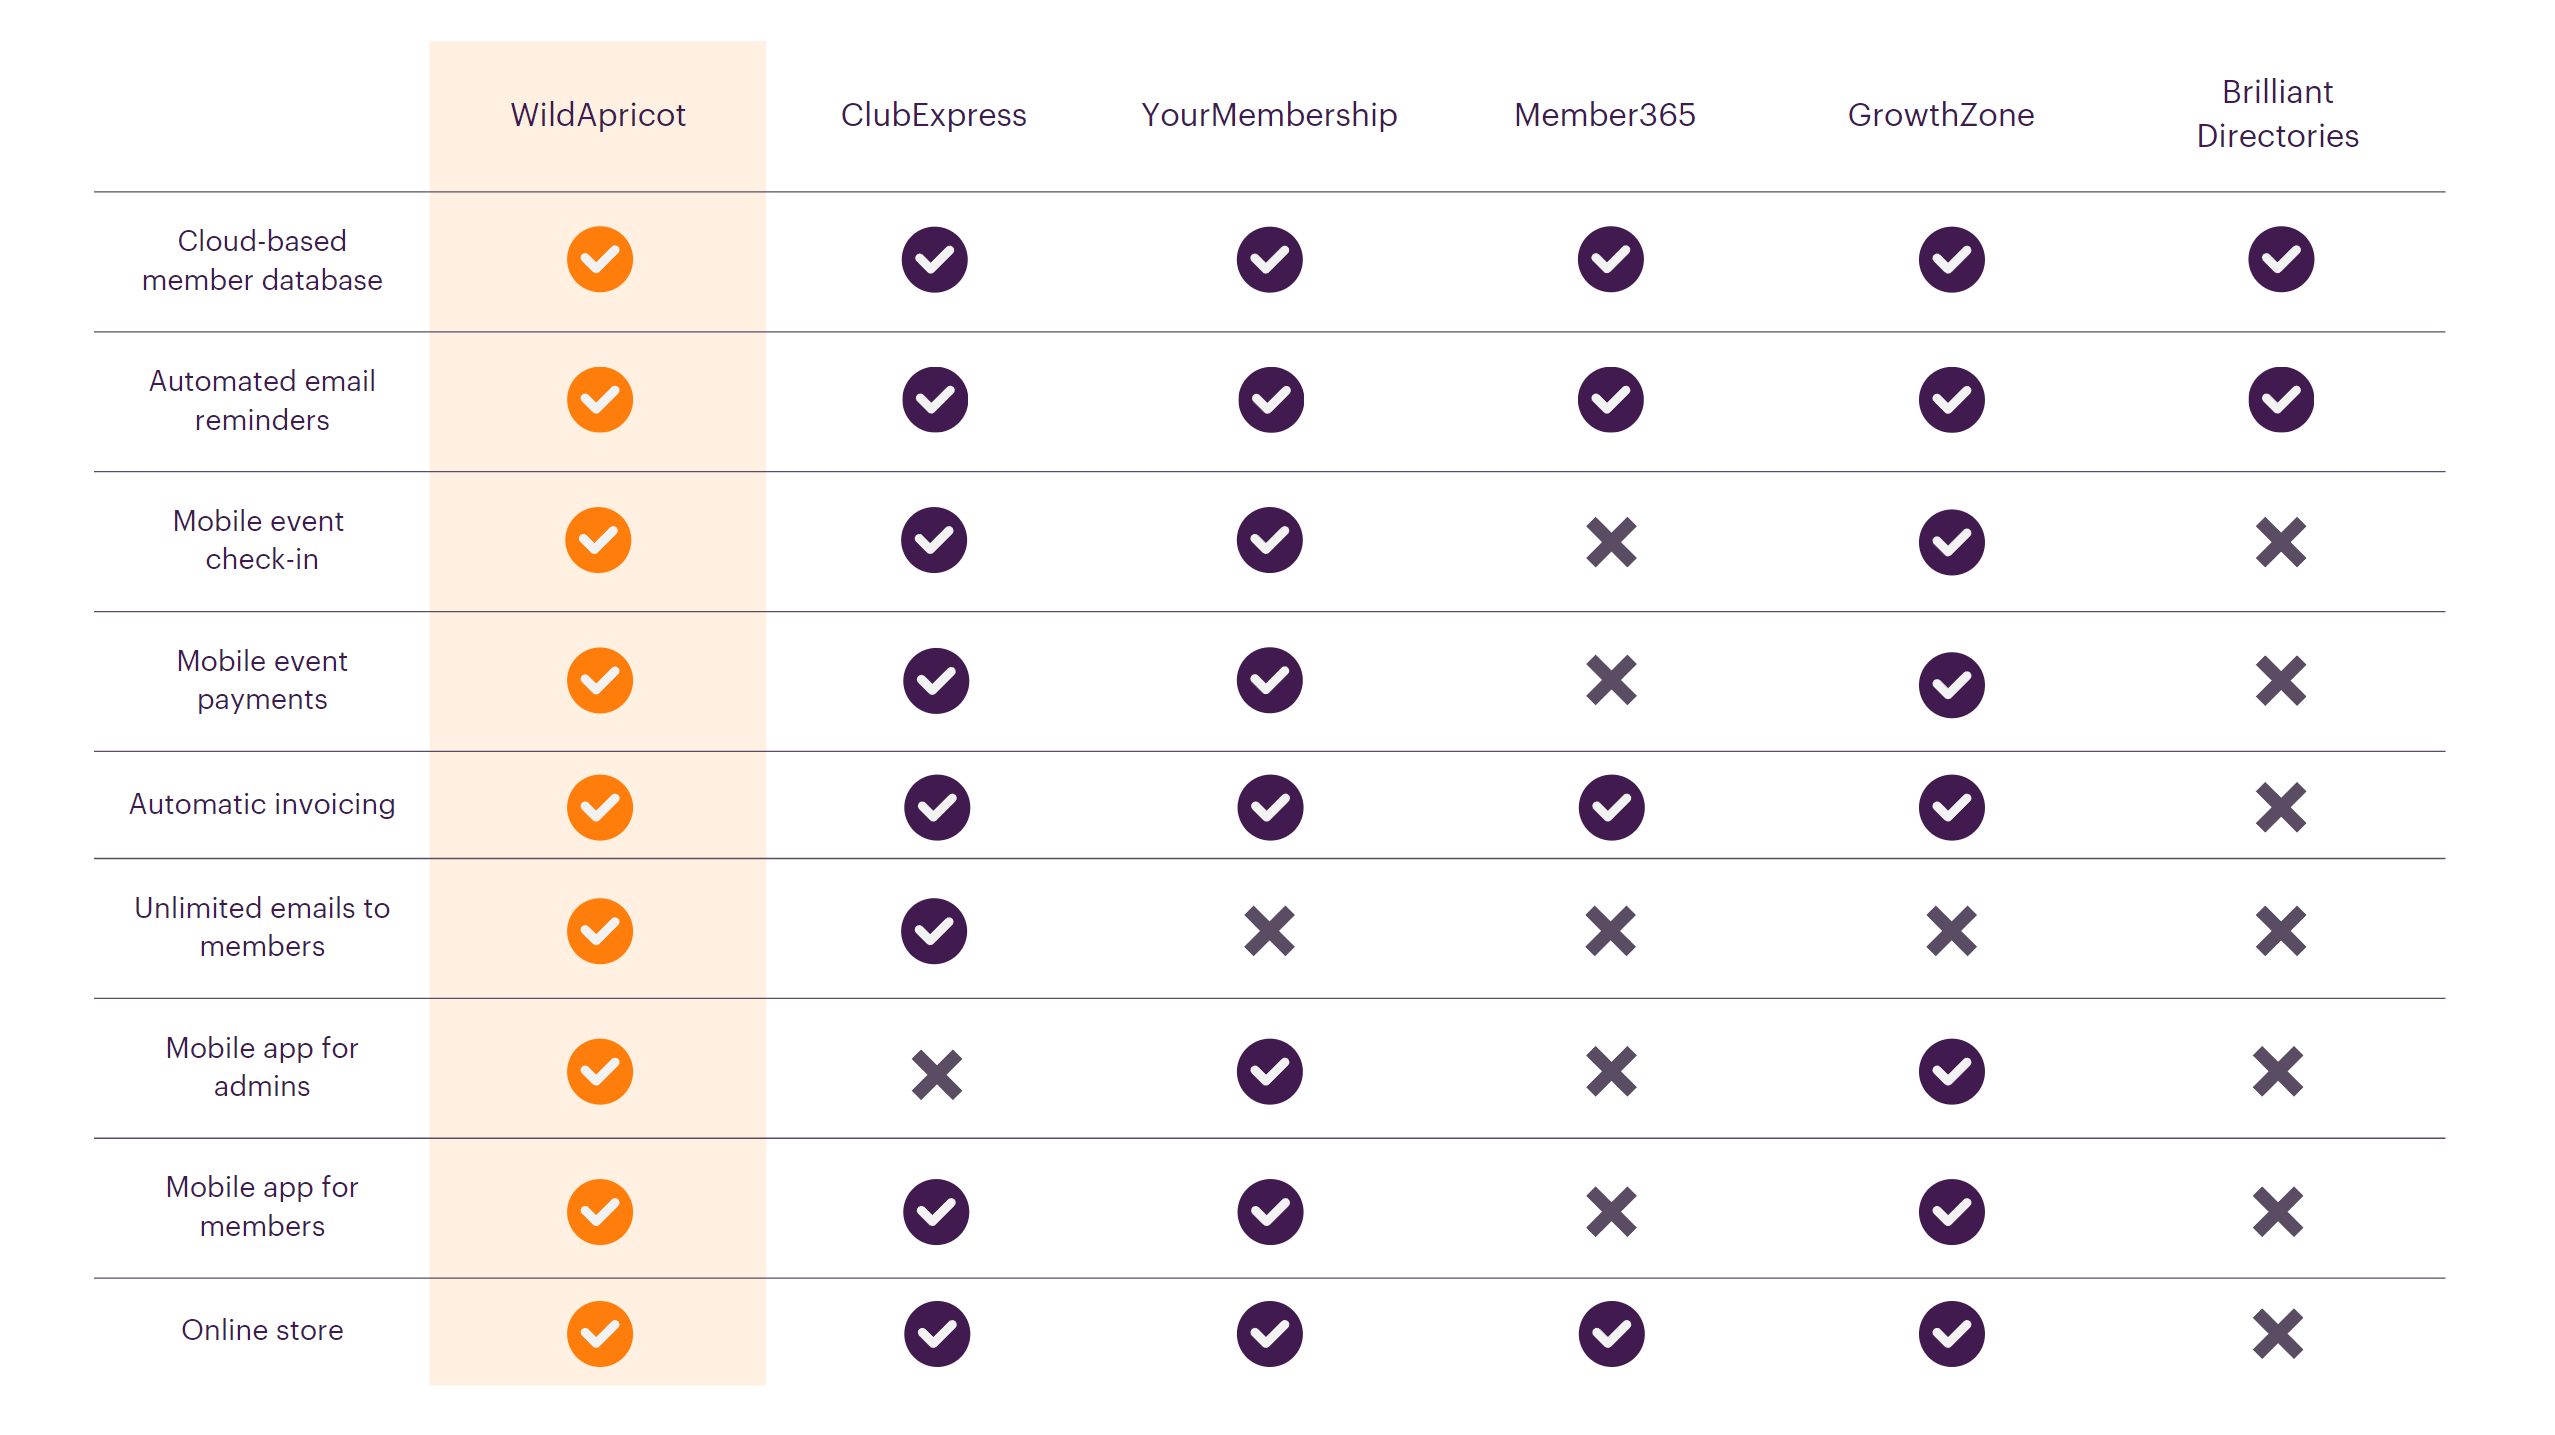Screen dimensions: 2555x1435
Task: Select the ClubExpress column header
Action: click(x=933, y=115)
